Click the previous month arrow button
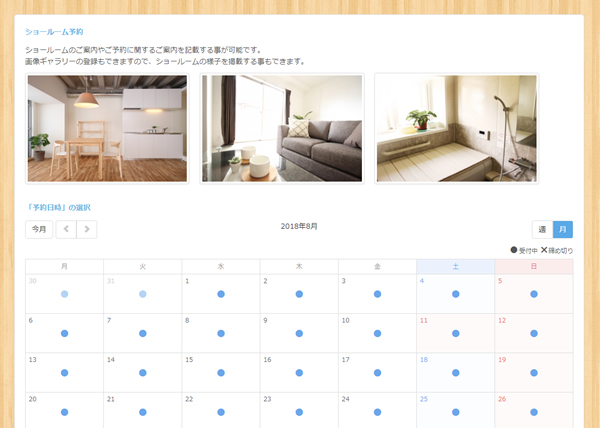The height and width of the screenshot is (428, 600). tap(66, 229)
